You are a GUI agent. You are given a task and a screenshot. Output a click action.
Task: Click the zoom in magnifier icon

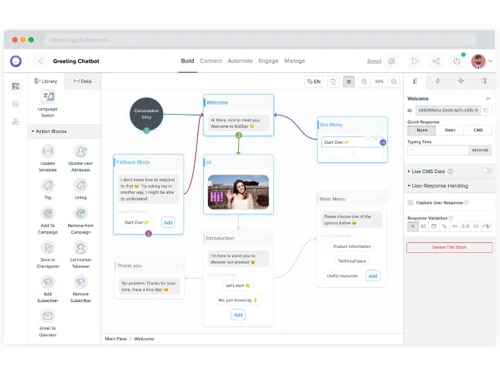click(x=394, y=81)
